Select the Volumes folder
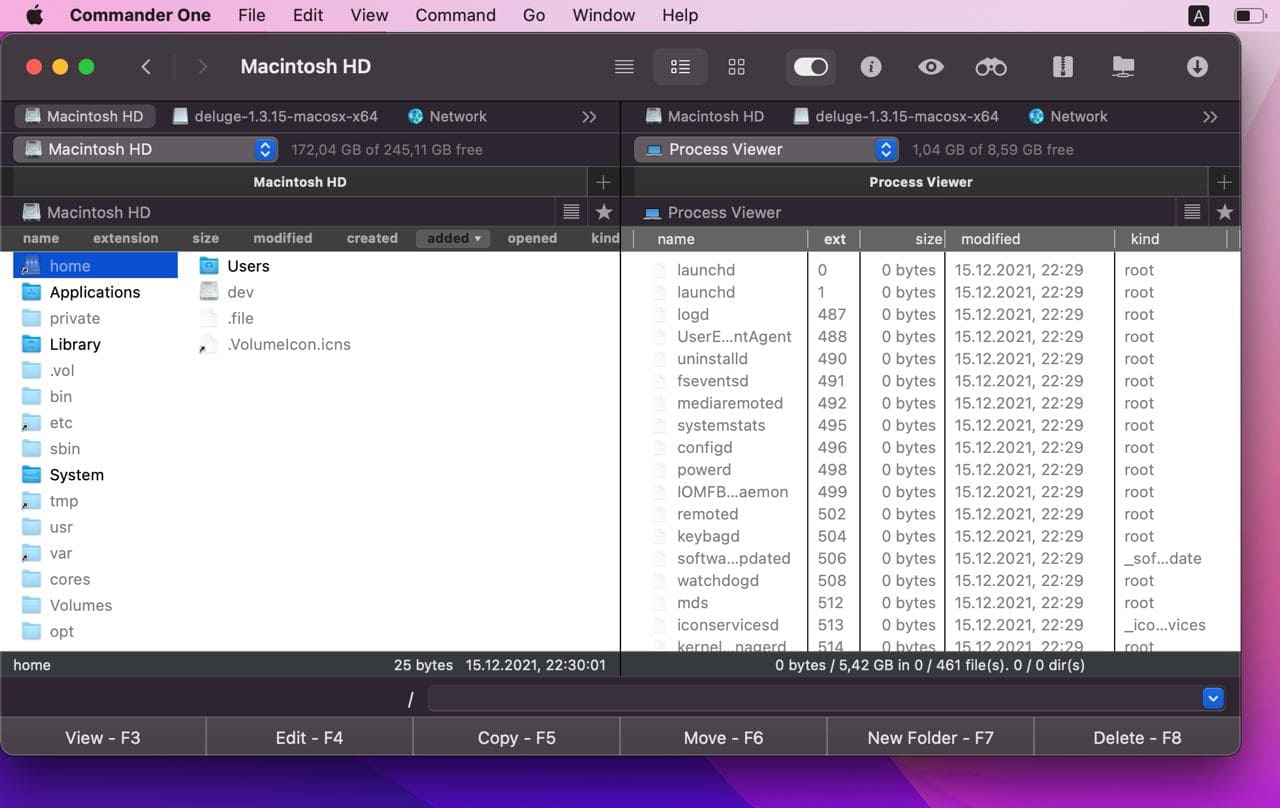 click(96, 605)
